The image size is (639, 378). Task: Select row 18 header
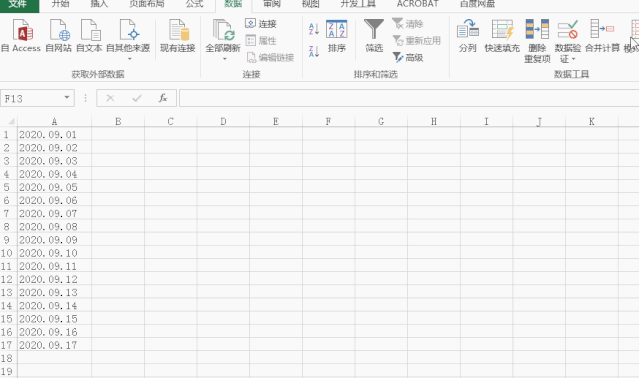(7, 358)
